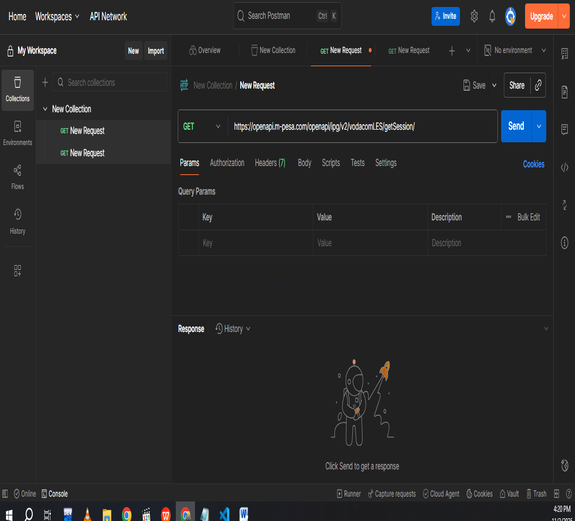Open the documentation icon in right sidebar
Image resolution: width=575 pixels, height=521 pixels.
pyautogui.click(x=564, y=92)
